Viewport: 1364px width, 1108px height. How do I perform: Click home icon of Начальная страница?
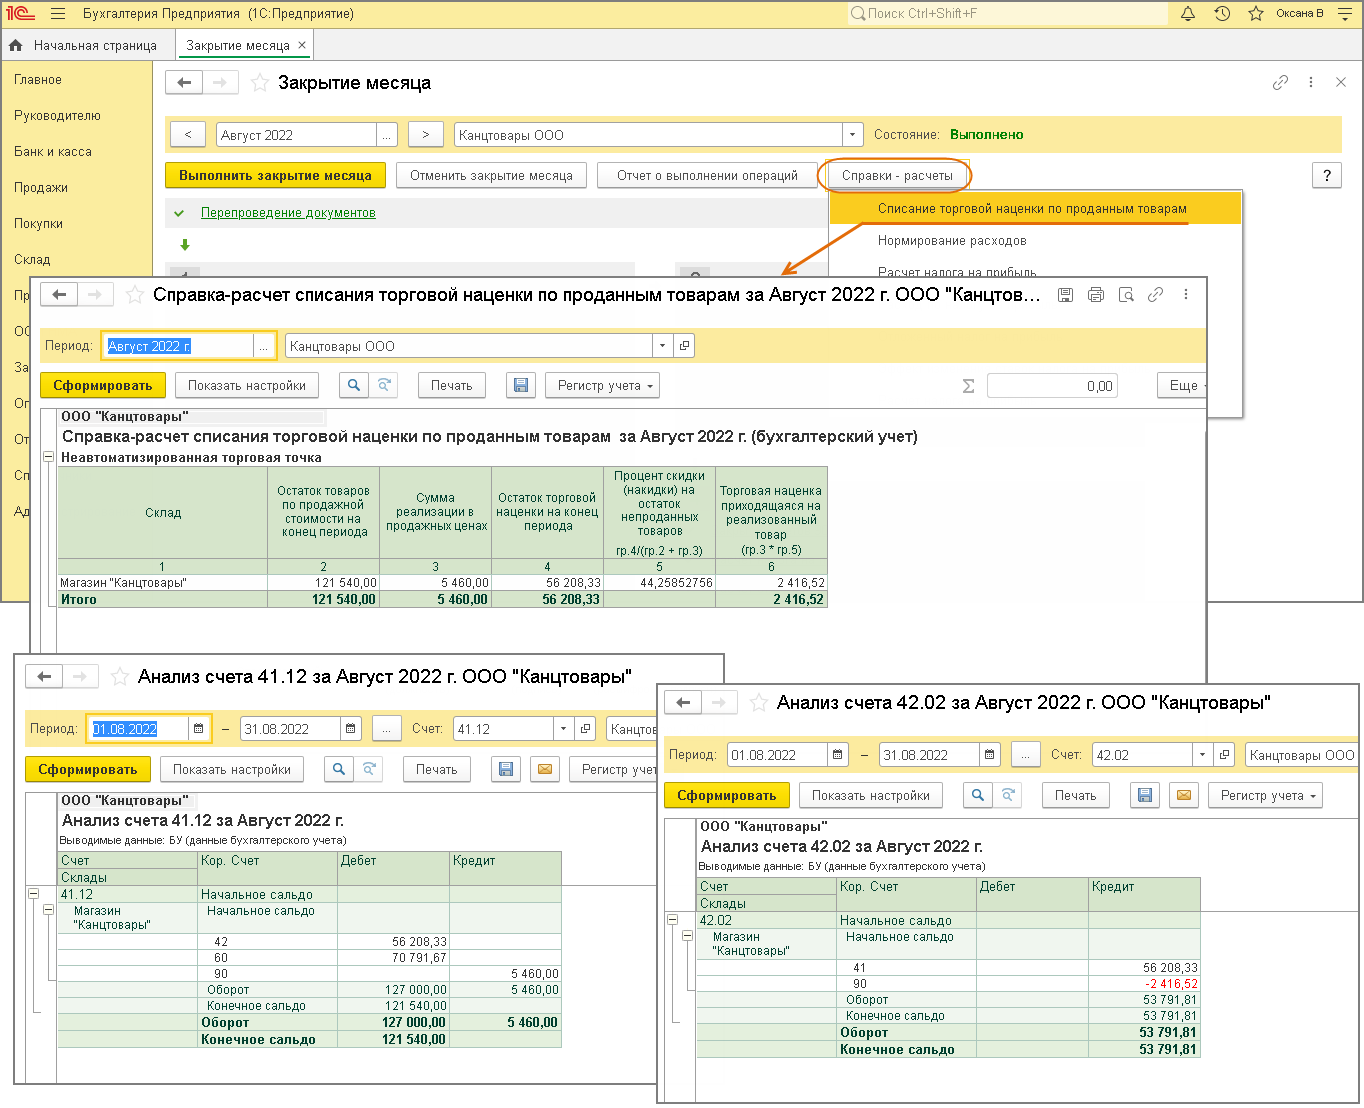[x=15, y=45]
